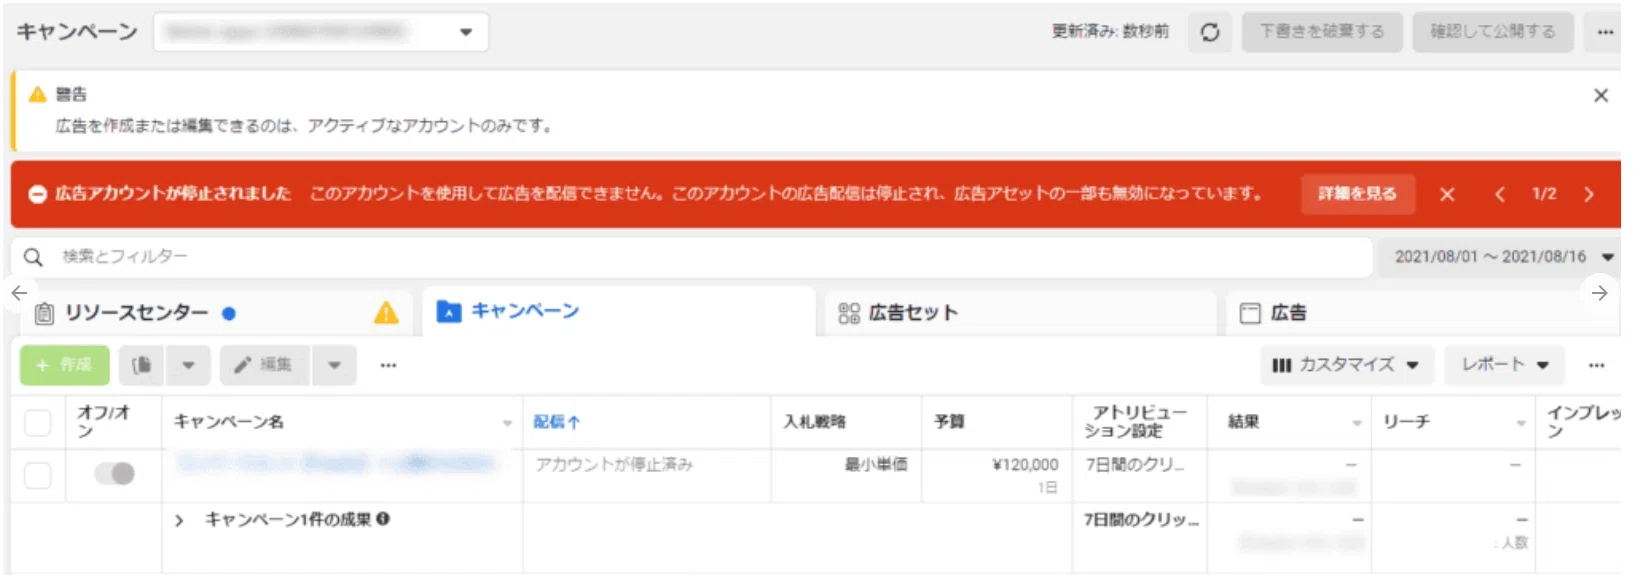This screenshot has width=1636, height=575.
Task: Open the blurred campaign name link
Action: [336, 463]
